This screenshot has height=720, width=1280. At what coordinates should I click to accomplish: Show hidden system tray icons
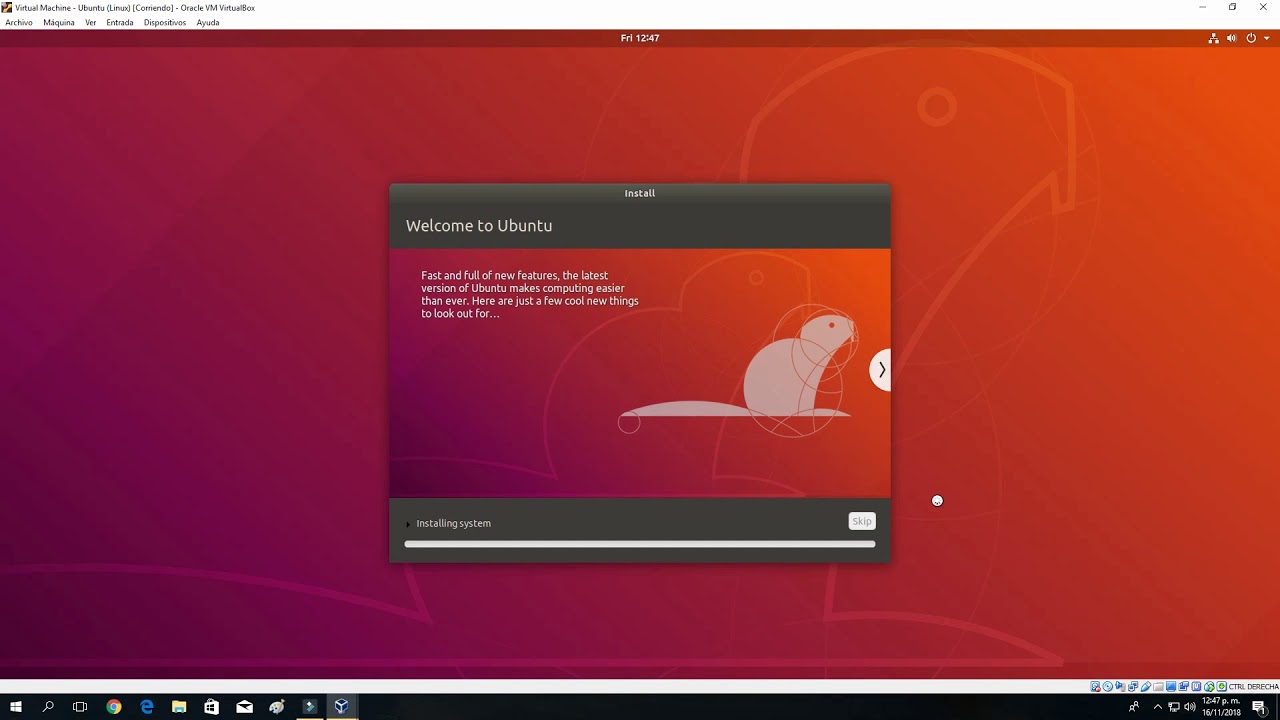[1158, 707]
